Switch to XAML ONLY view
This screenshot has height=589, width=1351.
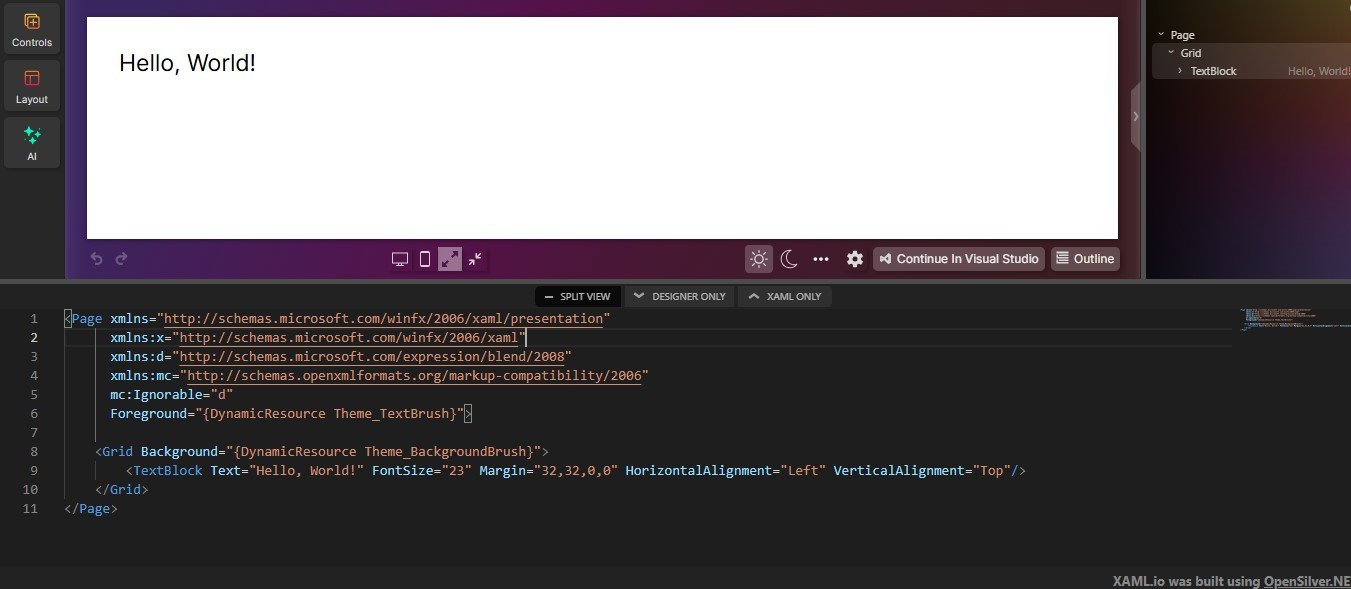point(785,296)
